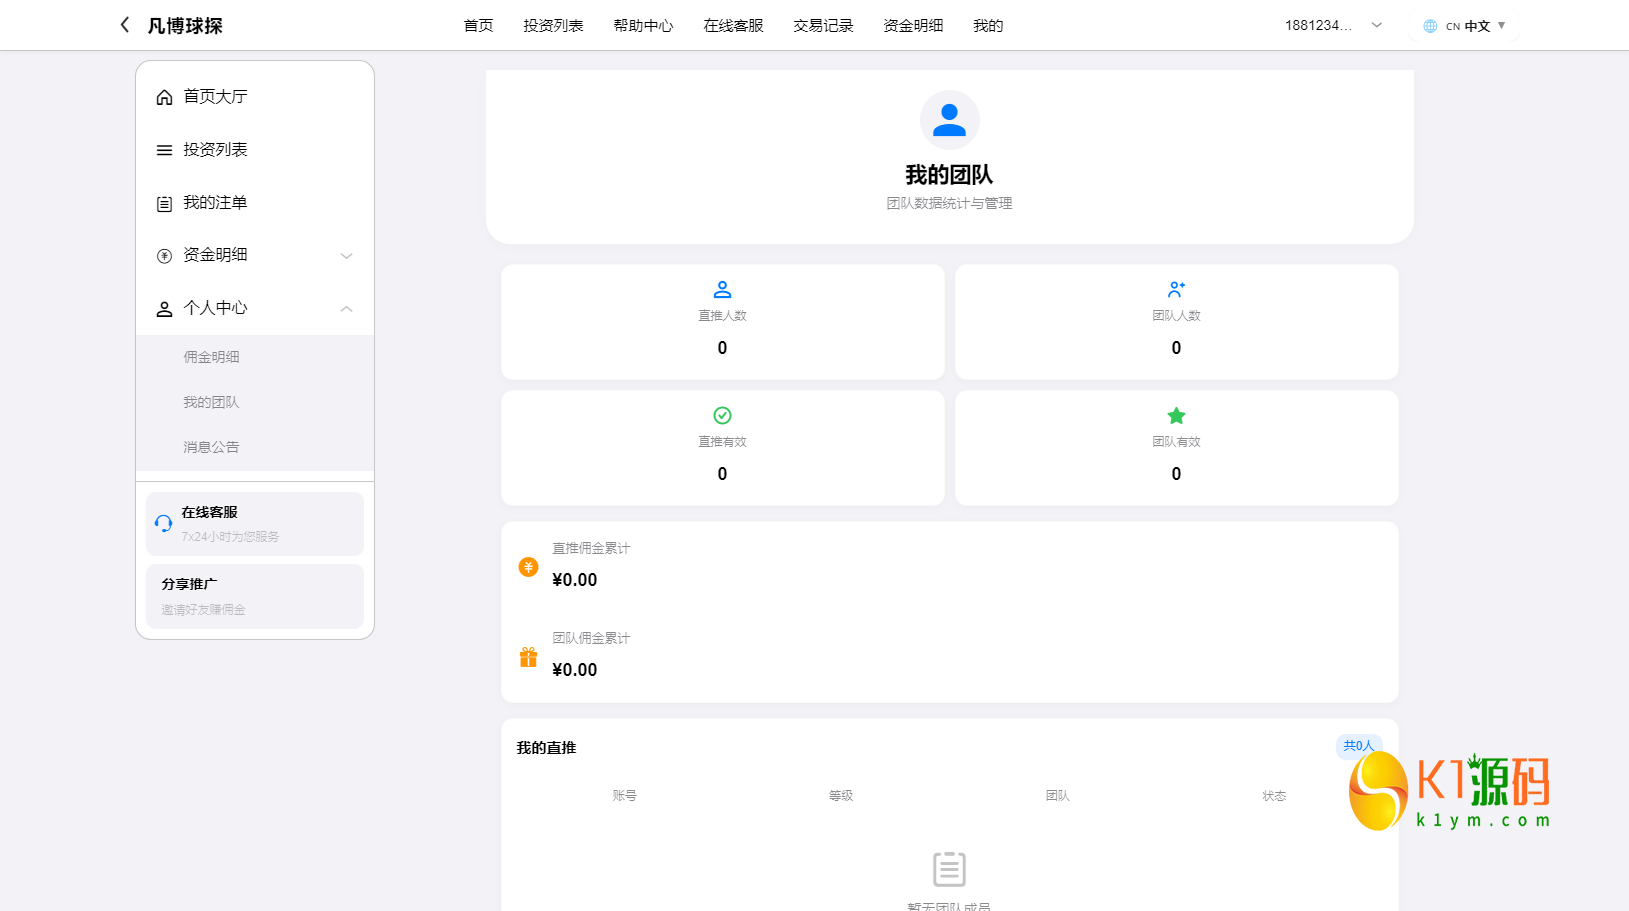Click the 佣金明细 sidebar link
The image size is (1629, 911).
tap(210, 356)
